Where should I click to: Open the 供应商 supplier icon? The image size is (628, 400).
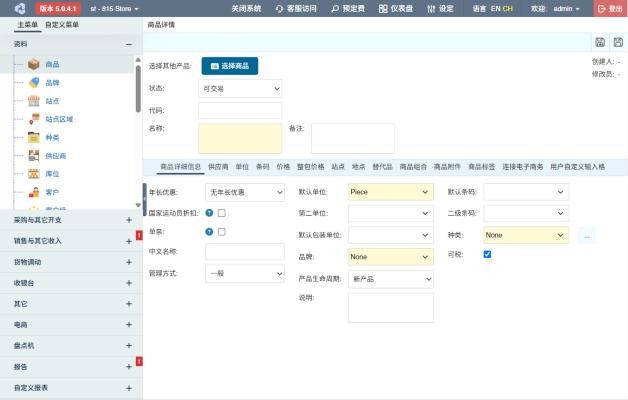[34, 155]
